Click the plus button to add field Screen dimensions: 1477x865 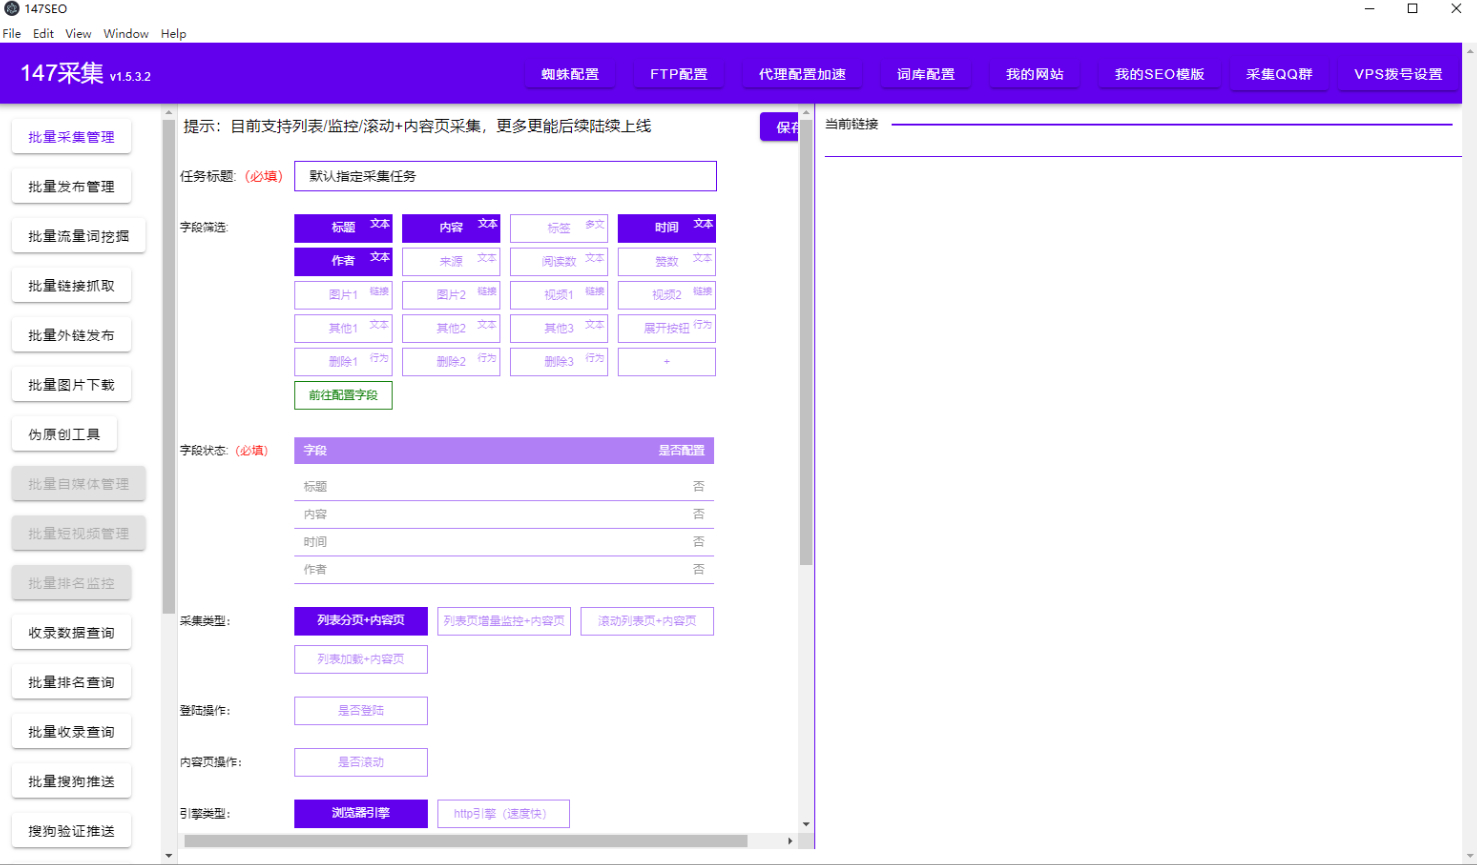pos(667,362)
